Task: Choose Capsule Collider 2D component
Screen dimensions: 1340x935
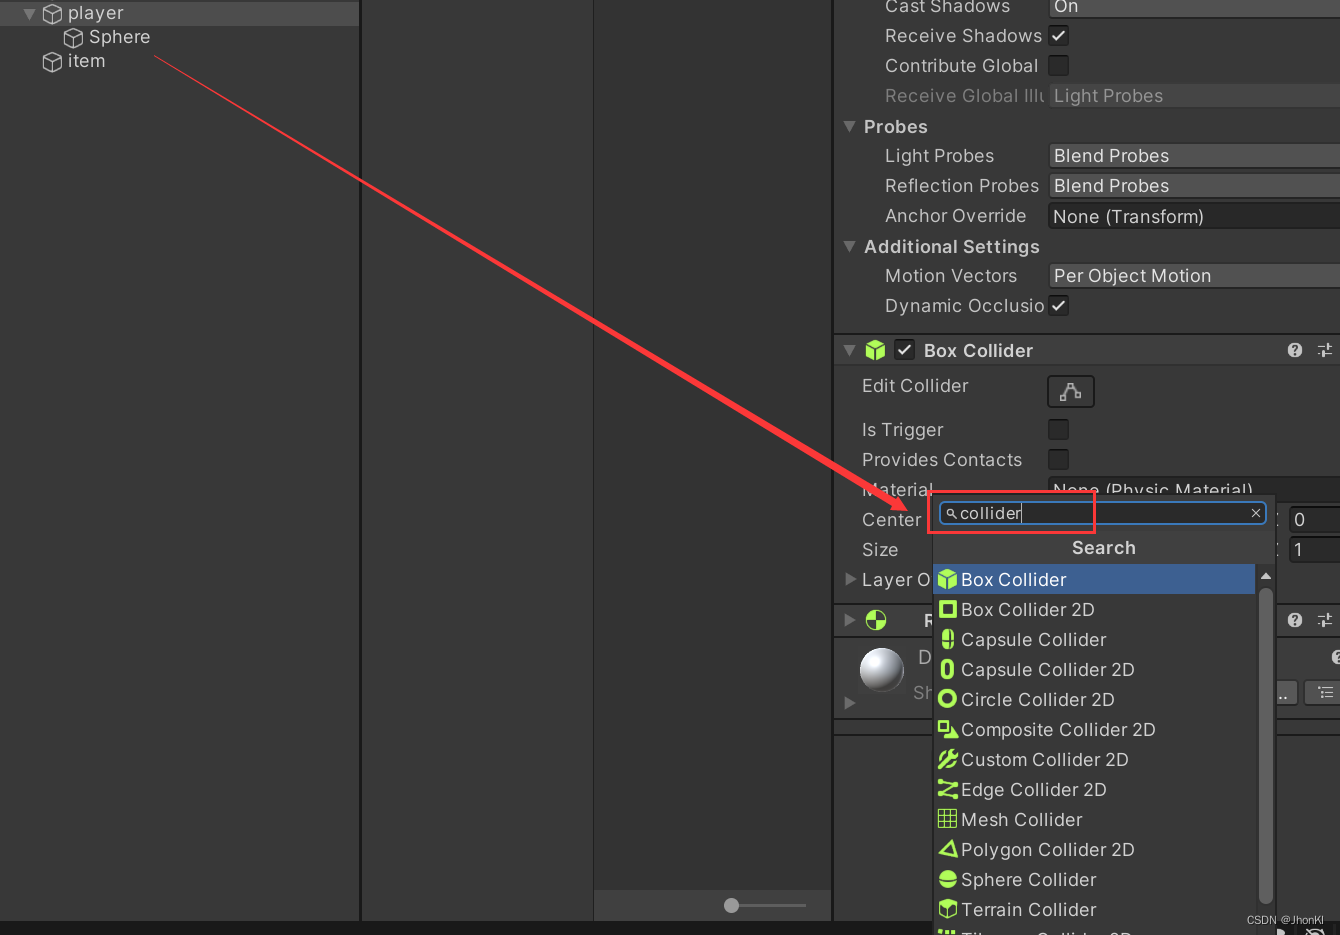Action: tap(1094, 670)
